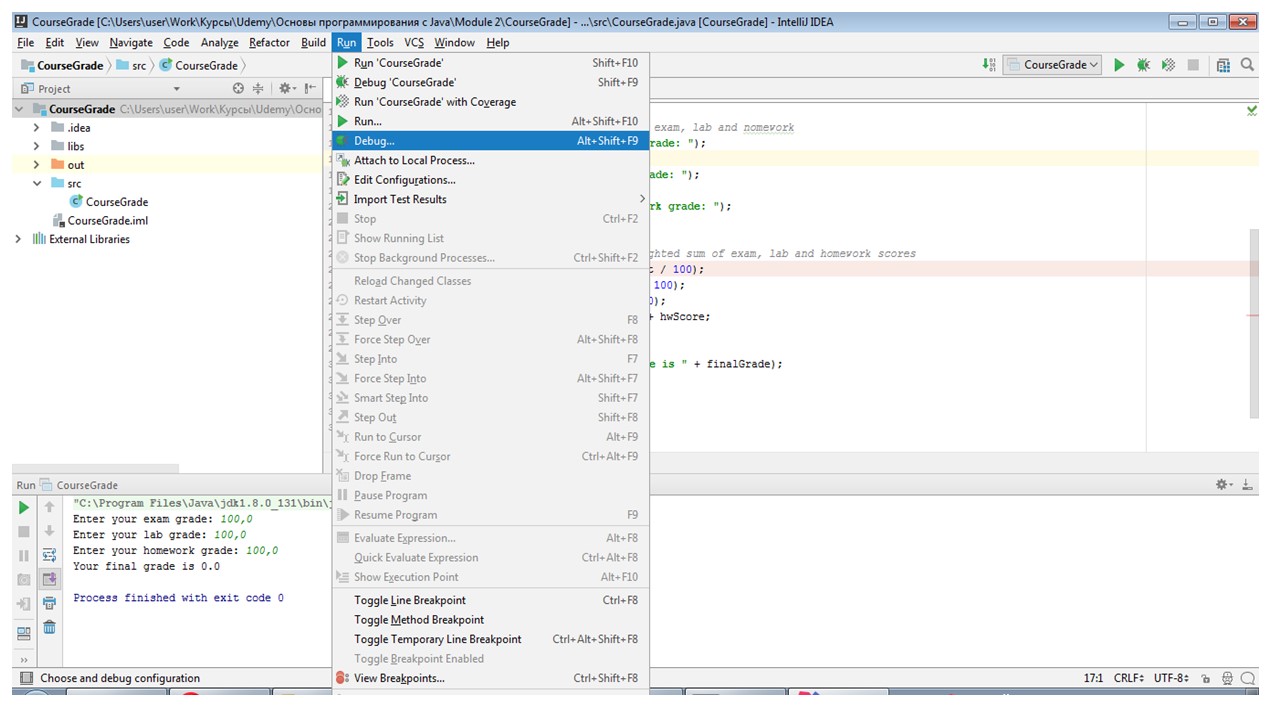The image size is (1280, 720).
Task: Rerun CourseGrade with the Run panel's green arrow
Action: [x=24, y=508]
